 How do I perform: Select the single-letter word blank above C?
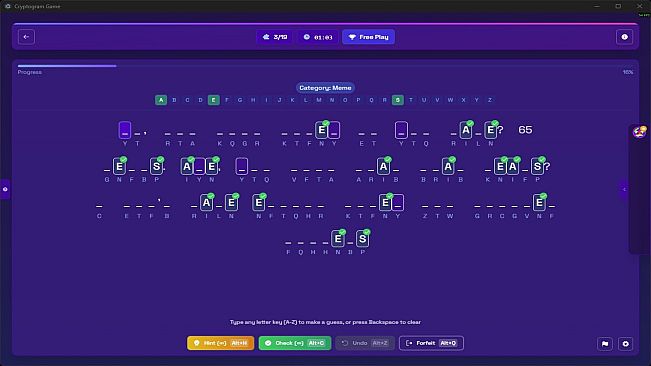pos(99,203)
